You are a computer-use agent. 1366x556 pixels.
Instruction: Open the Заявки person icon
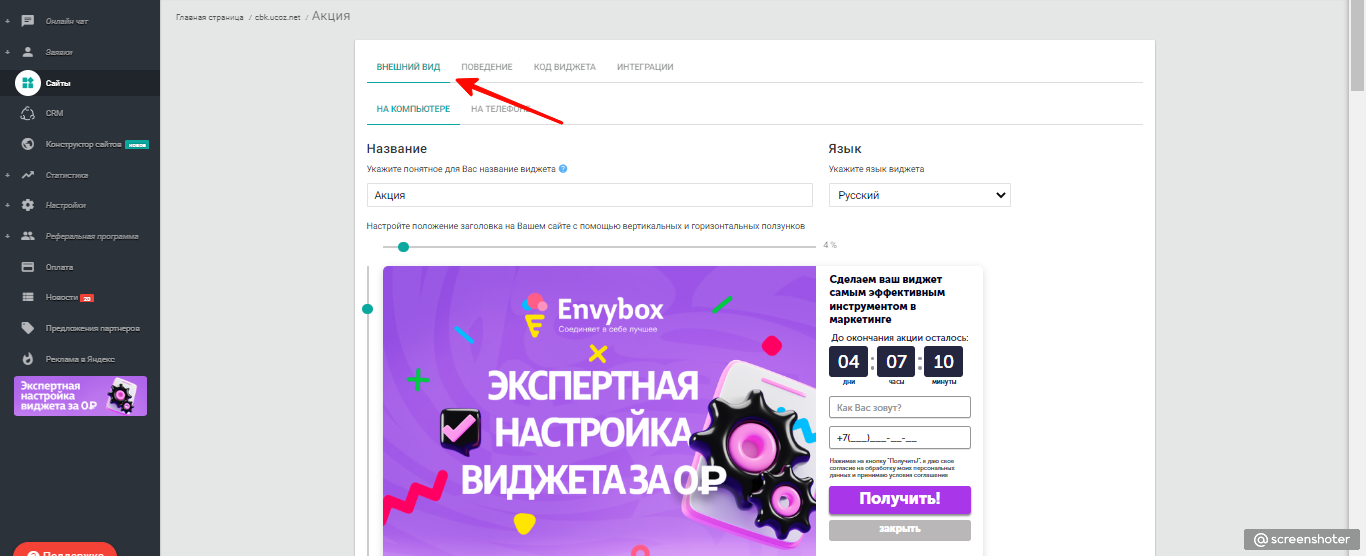[28, 51]
